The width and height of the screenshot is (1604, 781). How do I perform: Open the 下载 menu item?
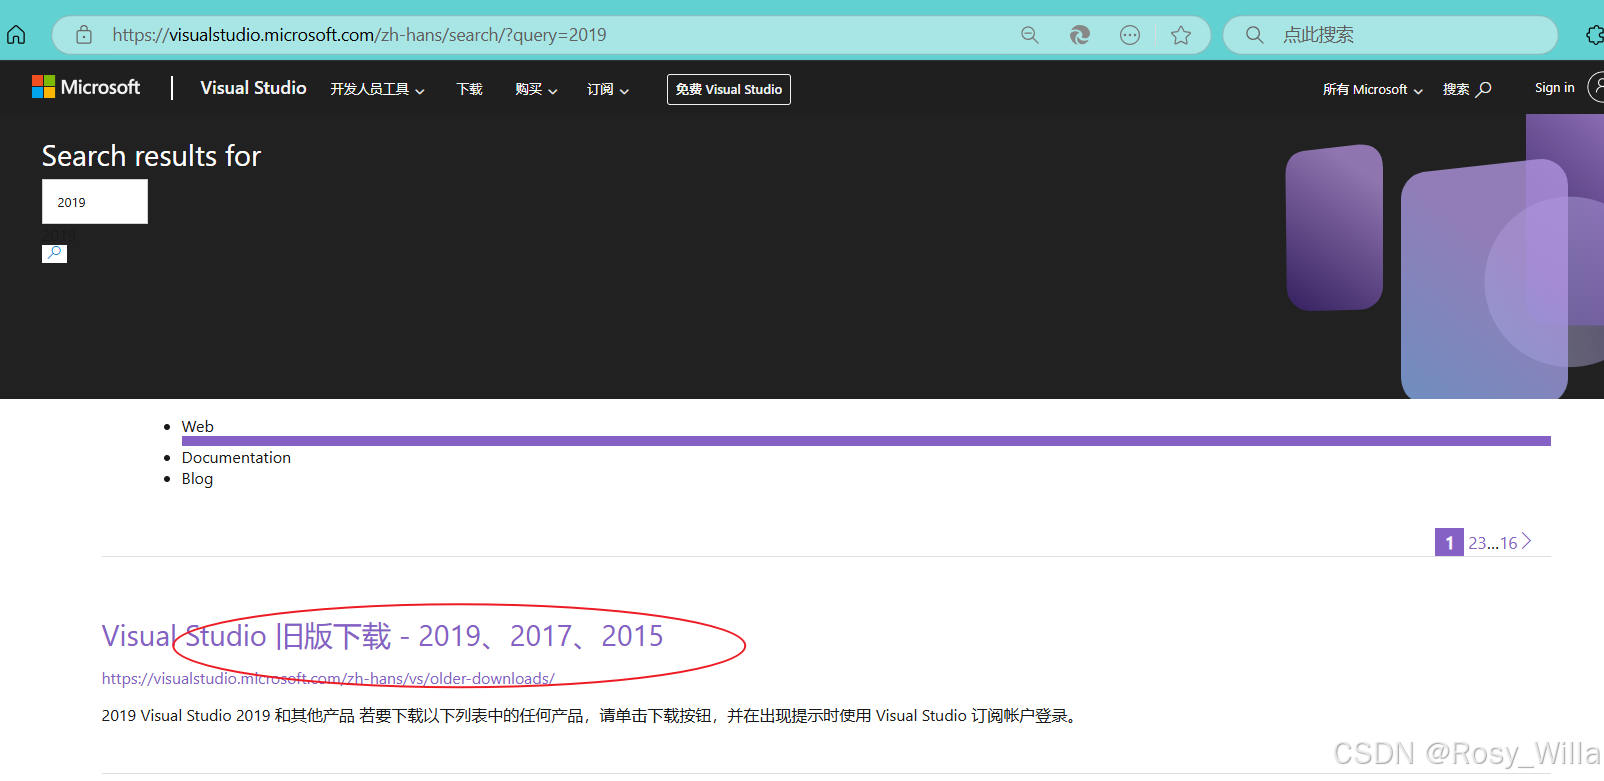pos(470,89)
